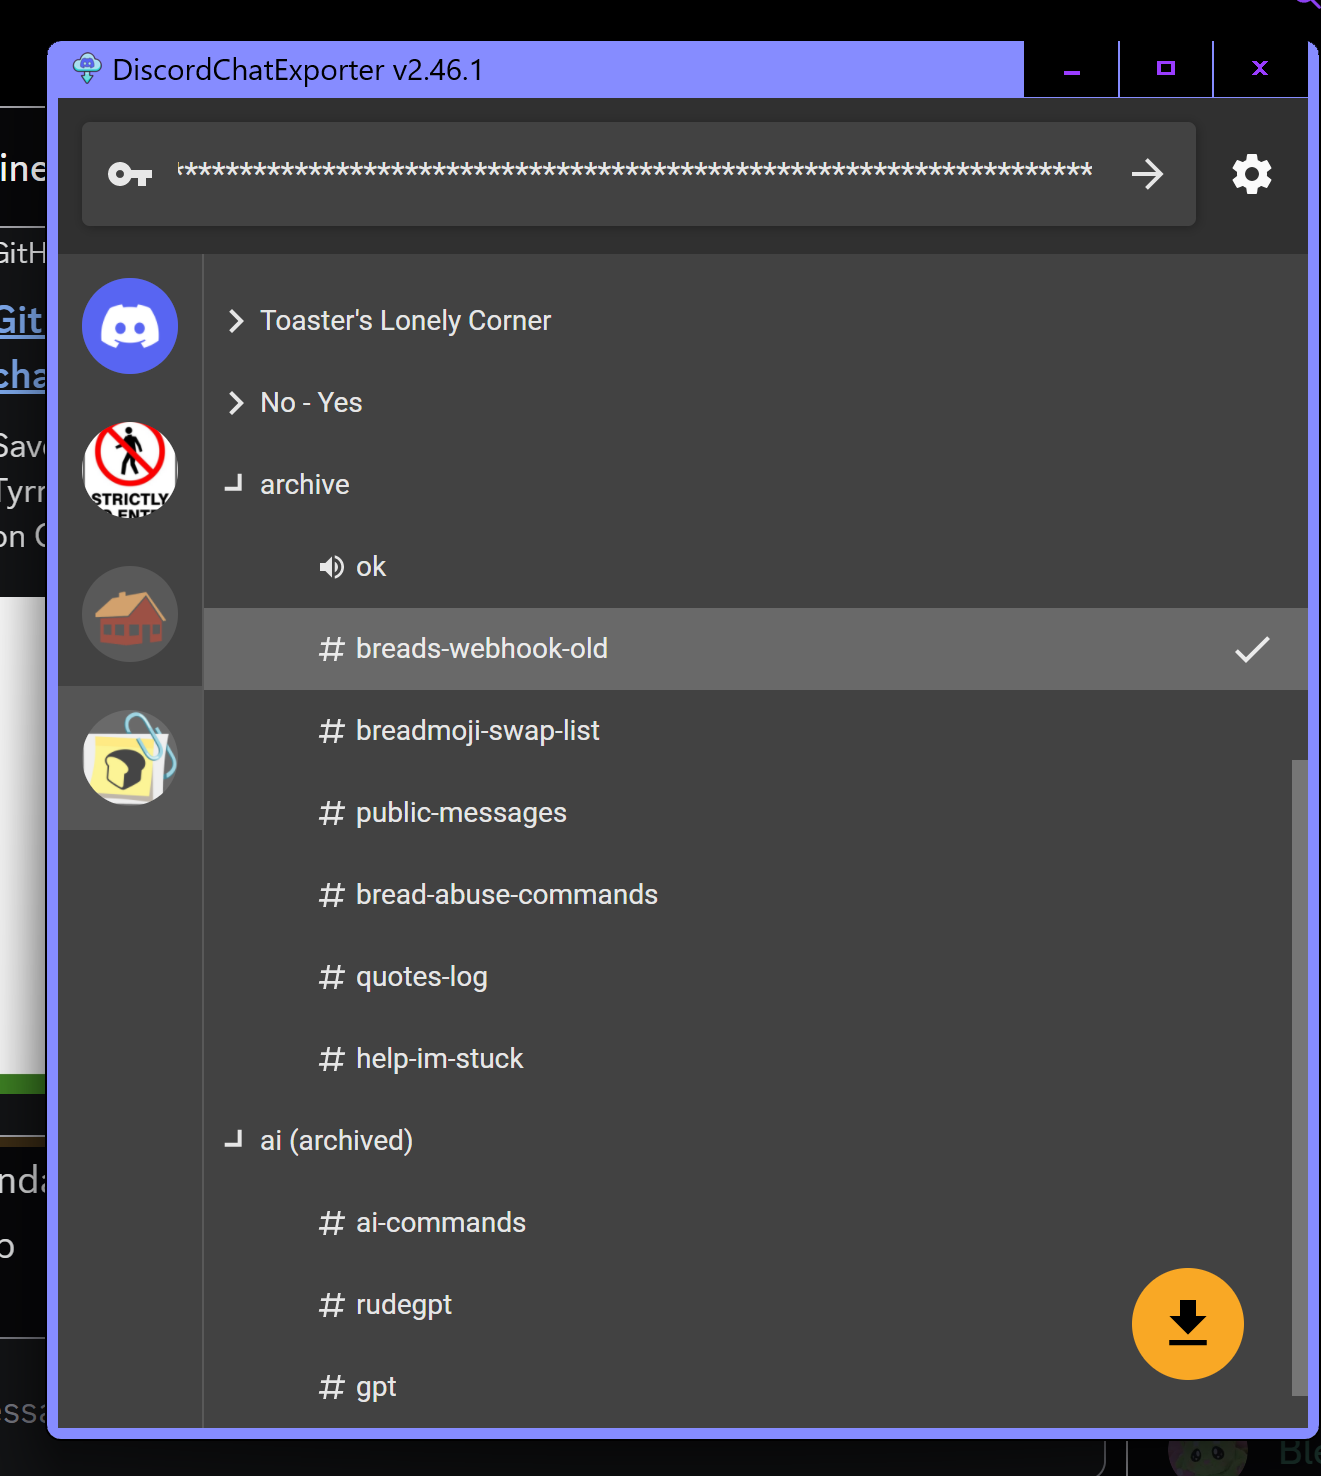The width and height of the screenshot is (1321, 1476).
Task: Select the red barn server icon
Action: click(x=130, y=613)
